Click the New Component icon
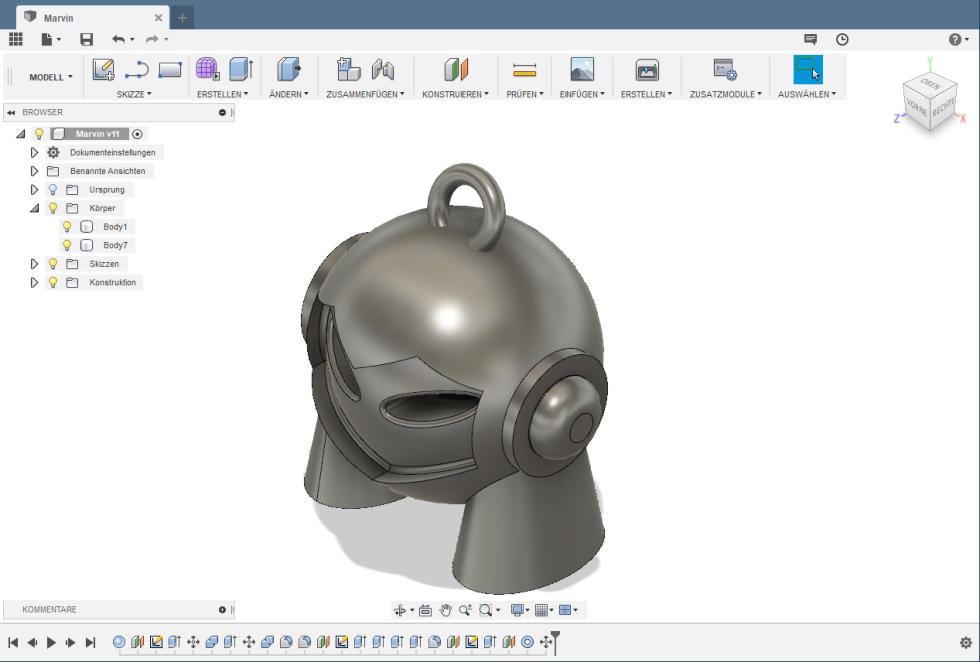This screenshot has width=980, height=662. [x=349, y=69]
